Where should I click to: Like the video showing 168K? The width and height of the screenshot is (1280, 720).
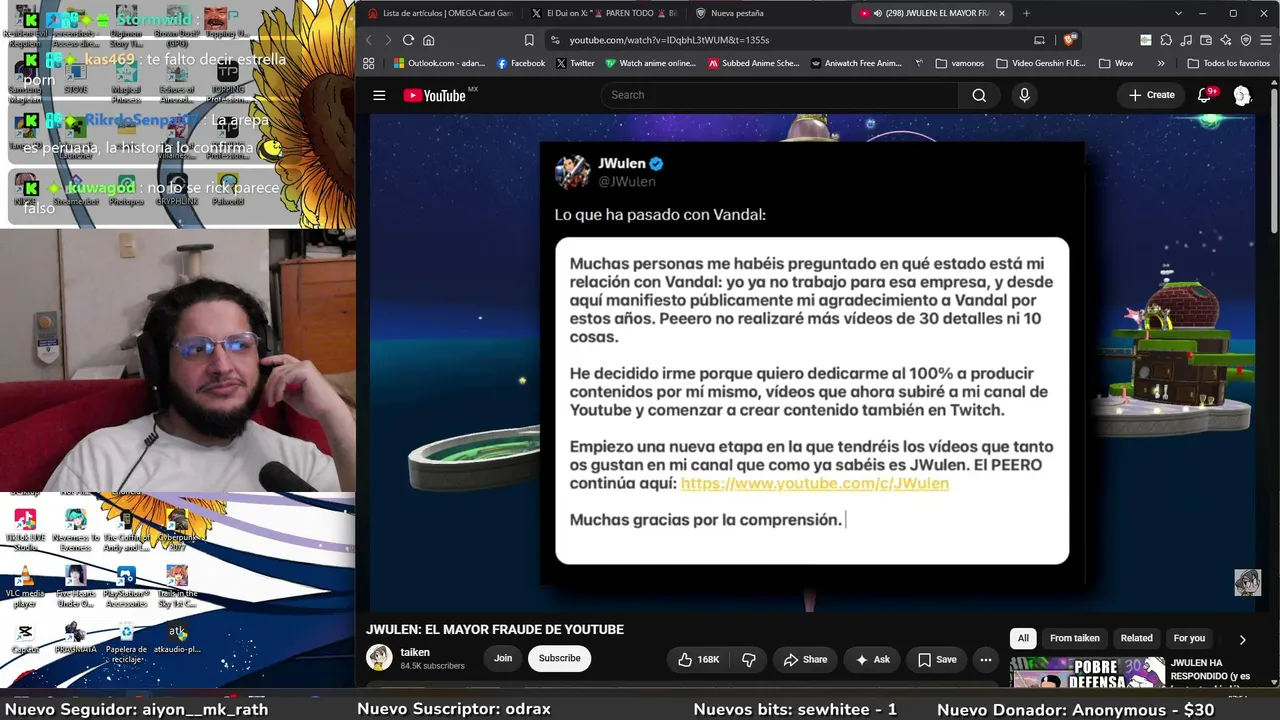click(x=699, y=659)
